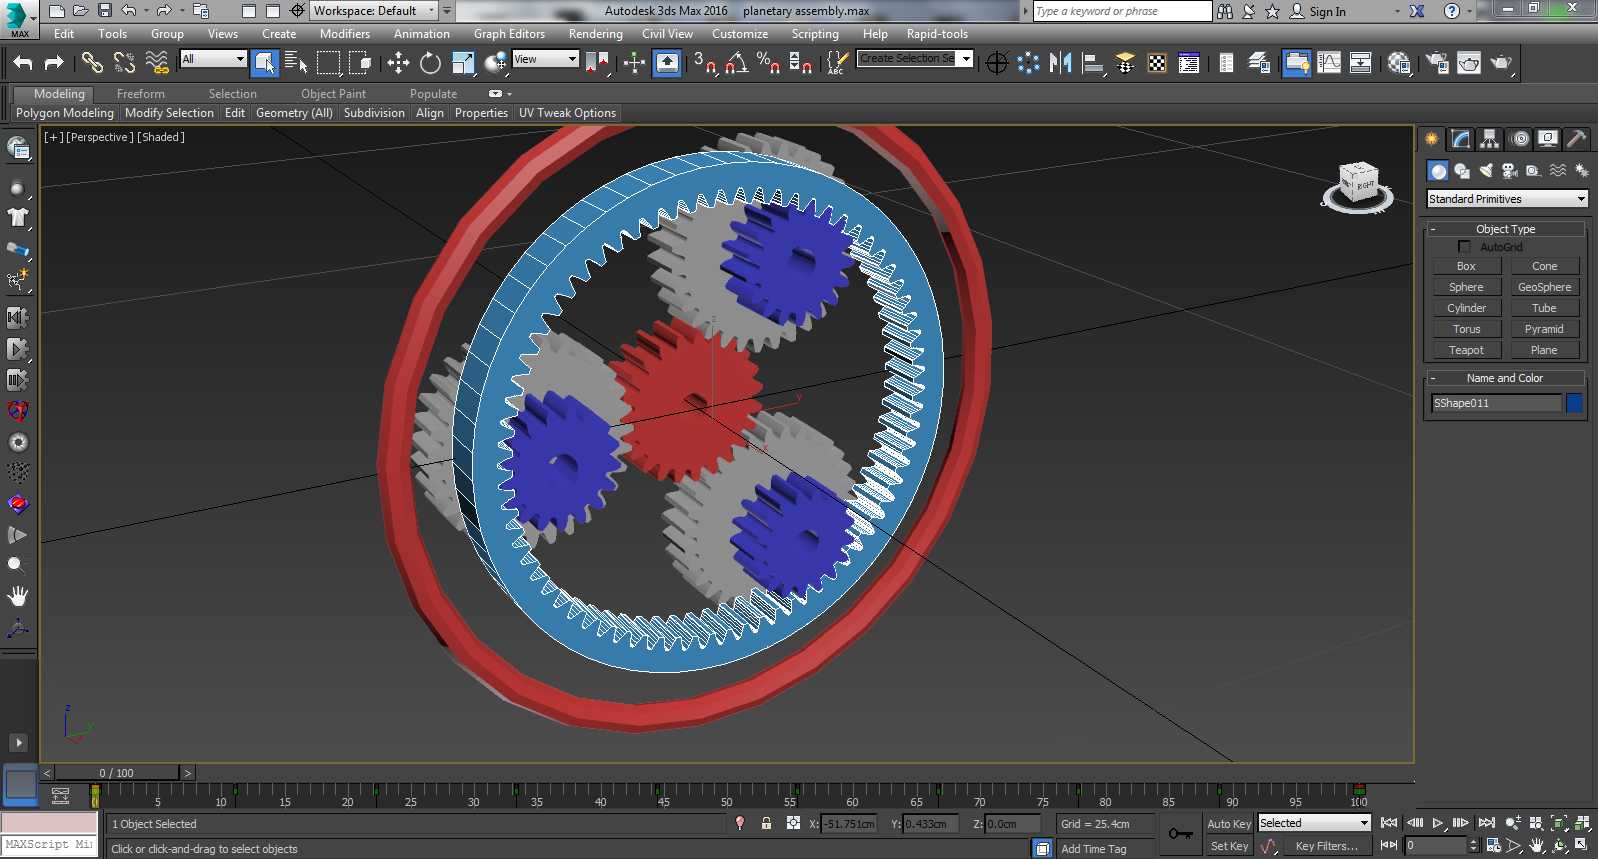This screenshot has width=1598, height=859.
Task: Toggle Auto Key animation mode
Action: (x=1229, y=824)
